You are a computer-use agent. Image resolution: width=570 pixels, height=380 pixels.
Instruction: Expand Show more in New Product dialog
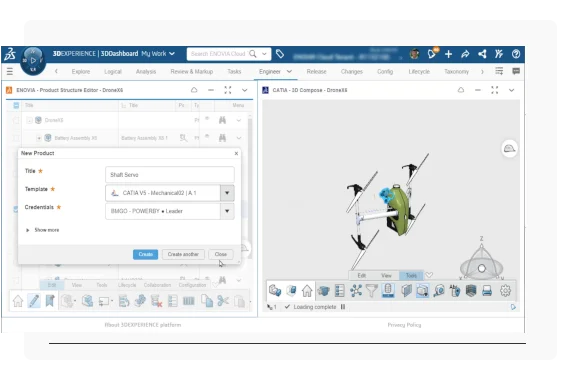pyautogui.click(x=43, y=230)
